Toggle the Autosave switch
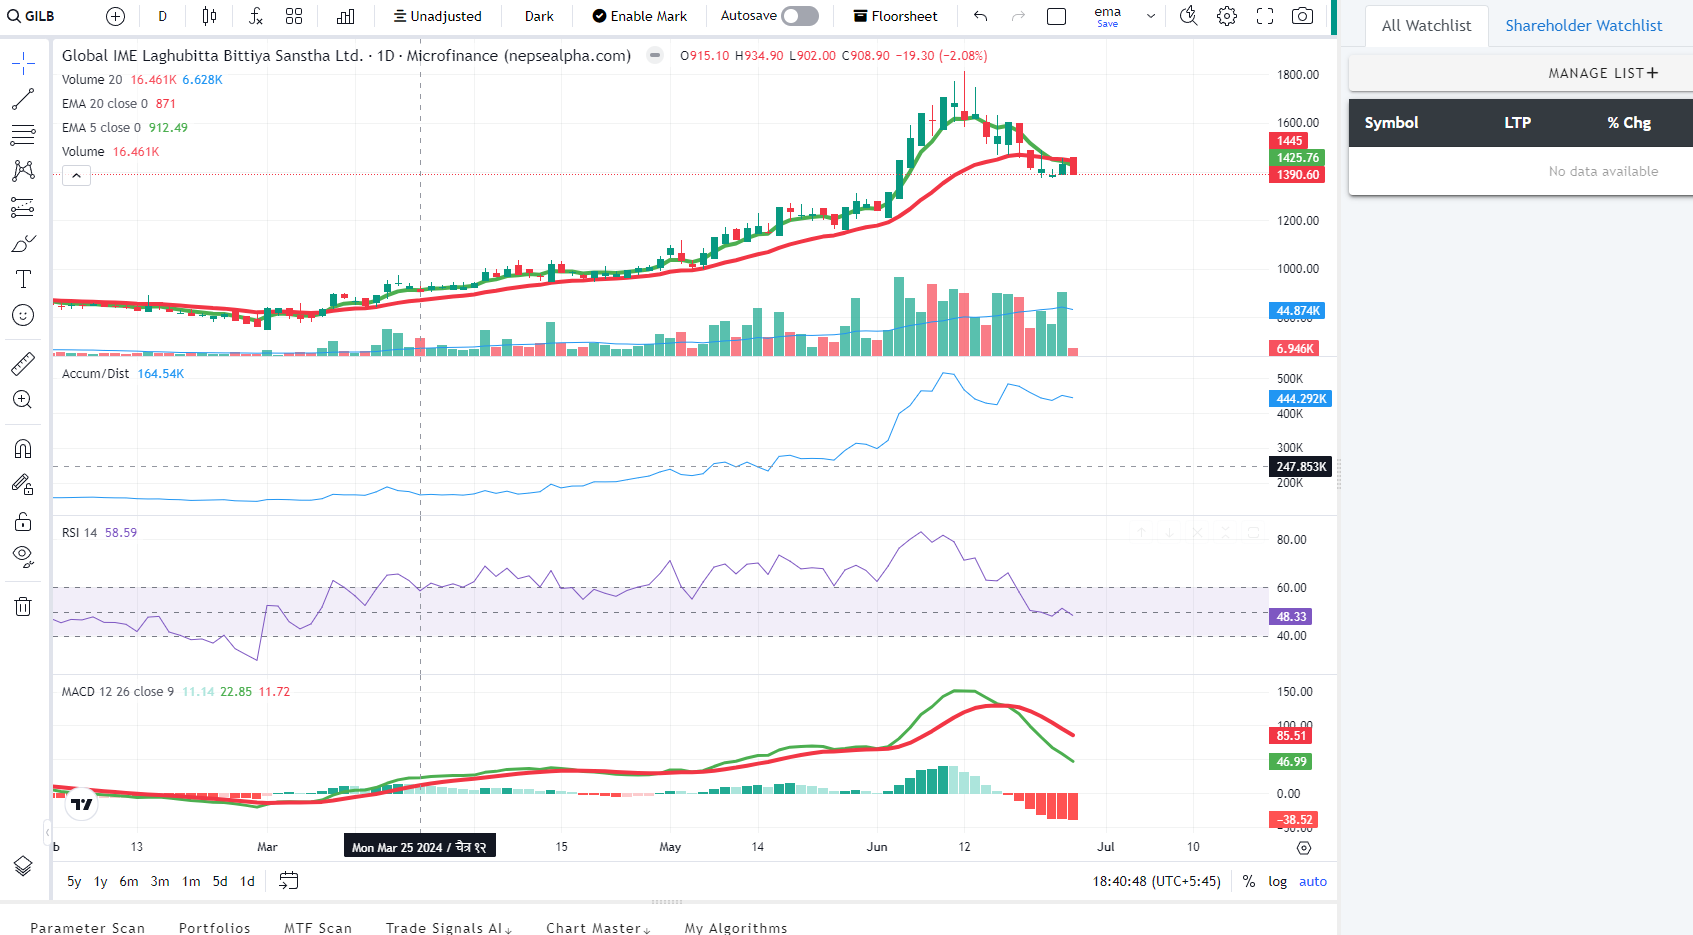Screen dimensions: 1693x935 (x=799, y=16)
